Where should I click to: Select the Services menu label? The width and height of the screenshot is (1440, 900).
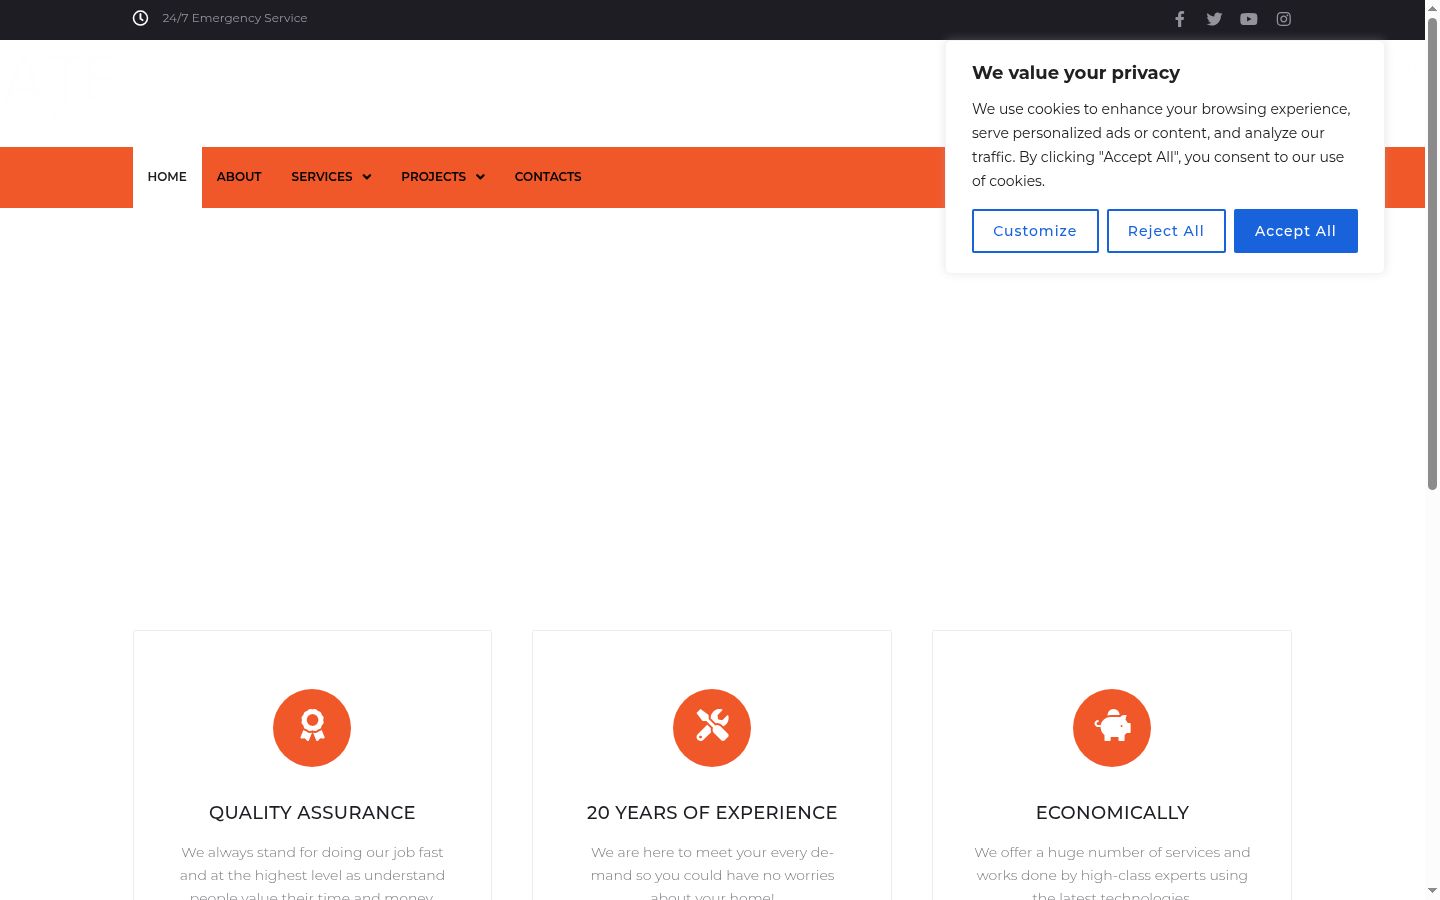click(322, 177)
